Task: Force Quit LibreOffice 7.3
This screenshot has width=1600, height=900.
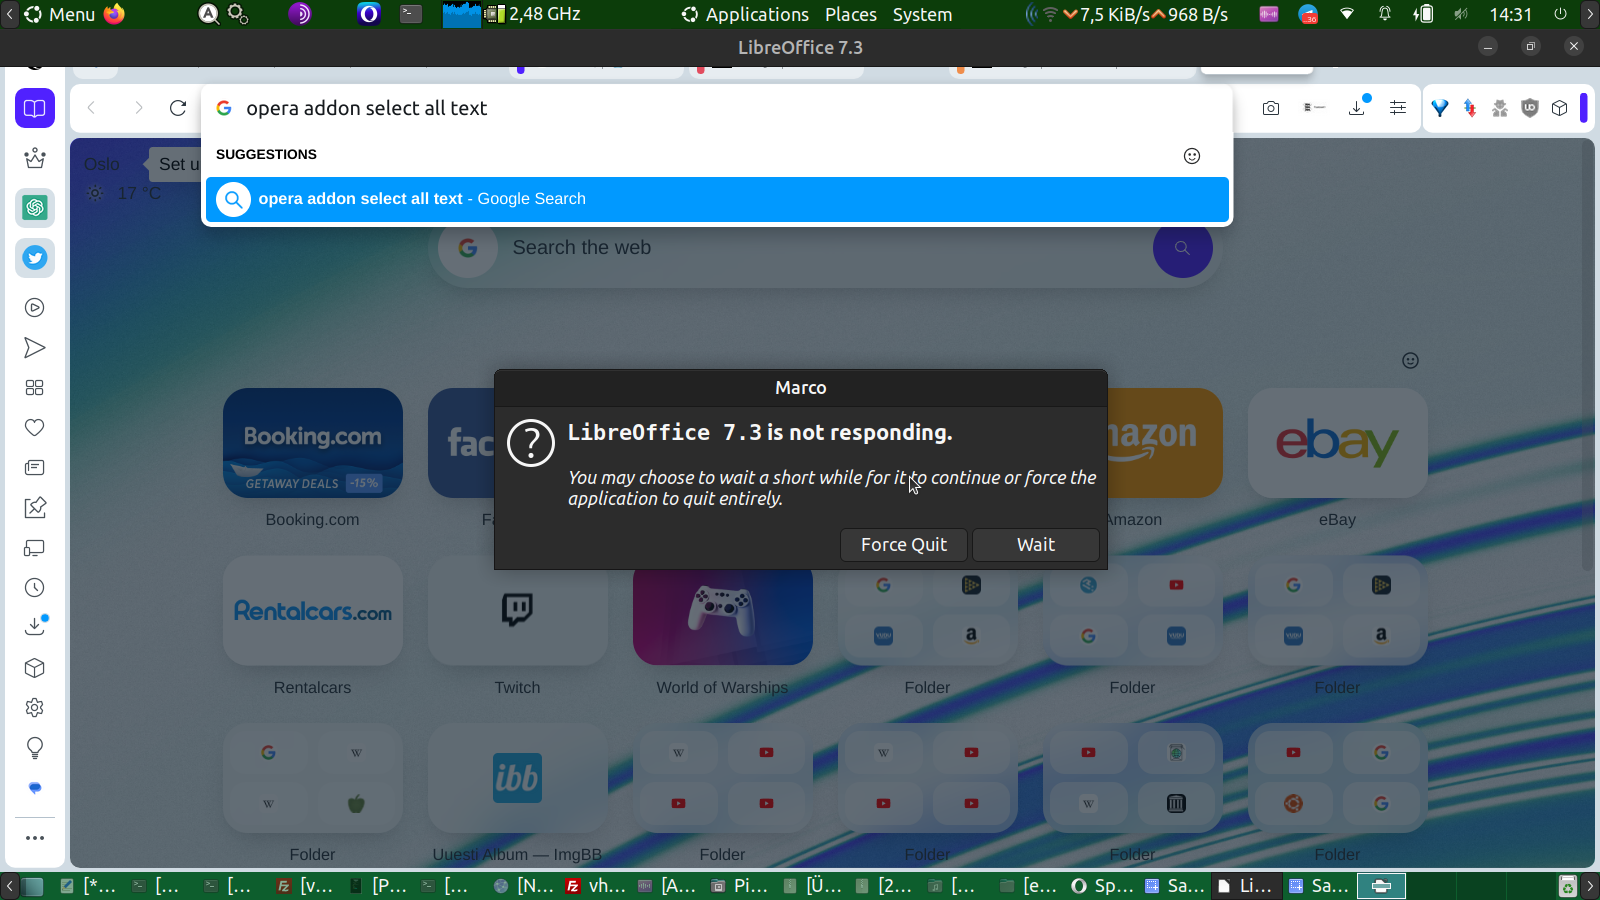Action: point(904,545)
